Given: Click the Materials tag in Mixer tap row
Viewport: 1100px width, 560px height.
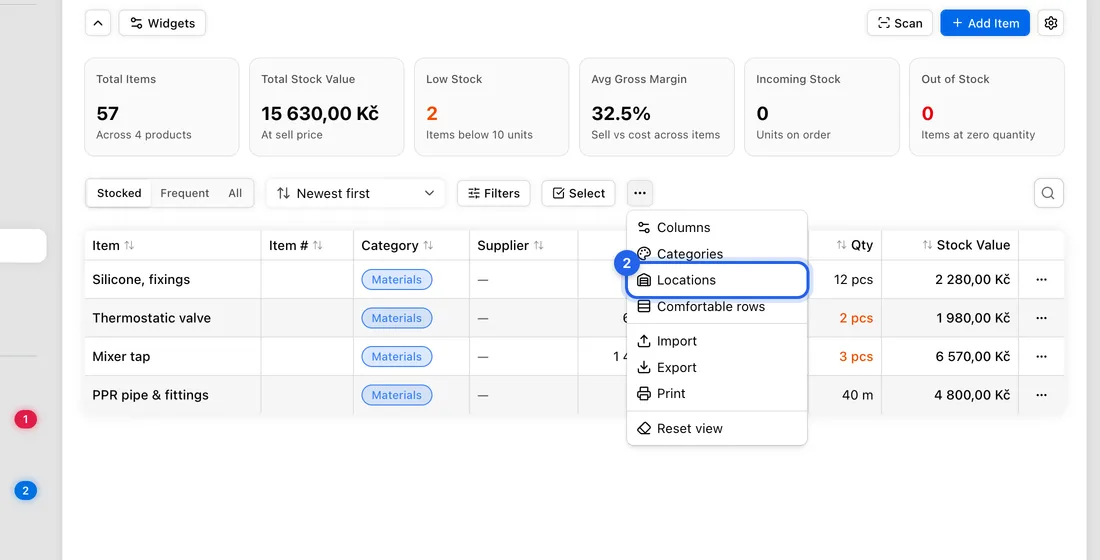Looking at the screenshot, I should [397, 356].
